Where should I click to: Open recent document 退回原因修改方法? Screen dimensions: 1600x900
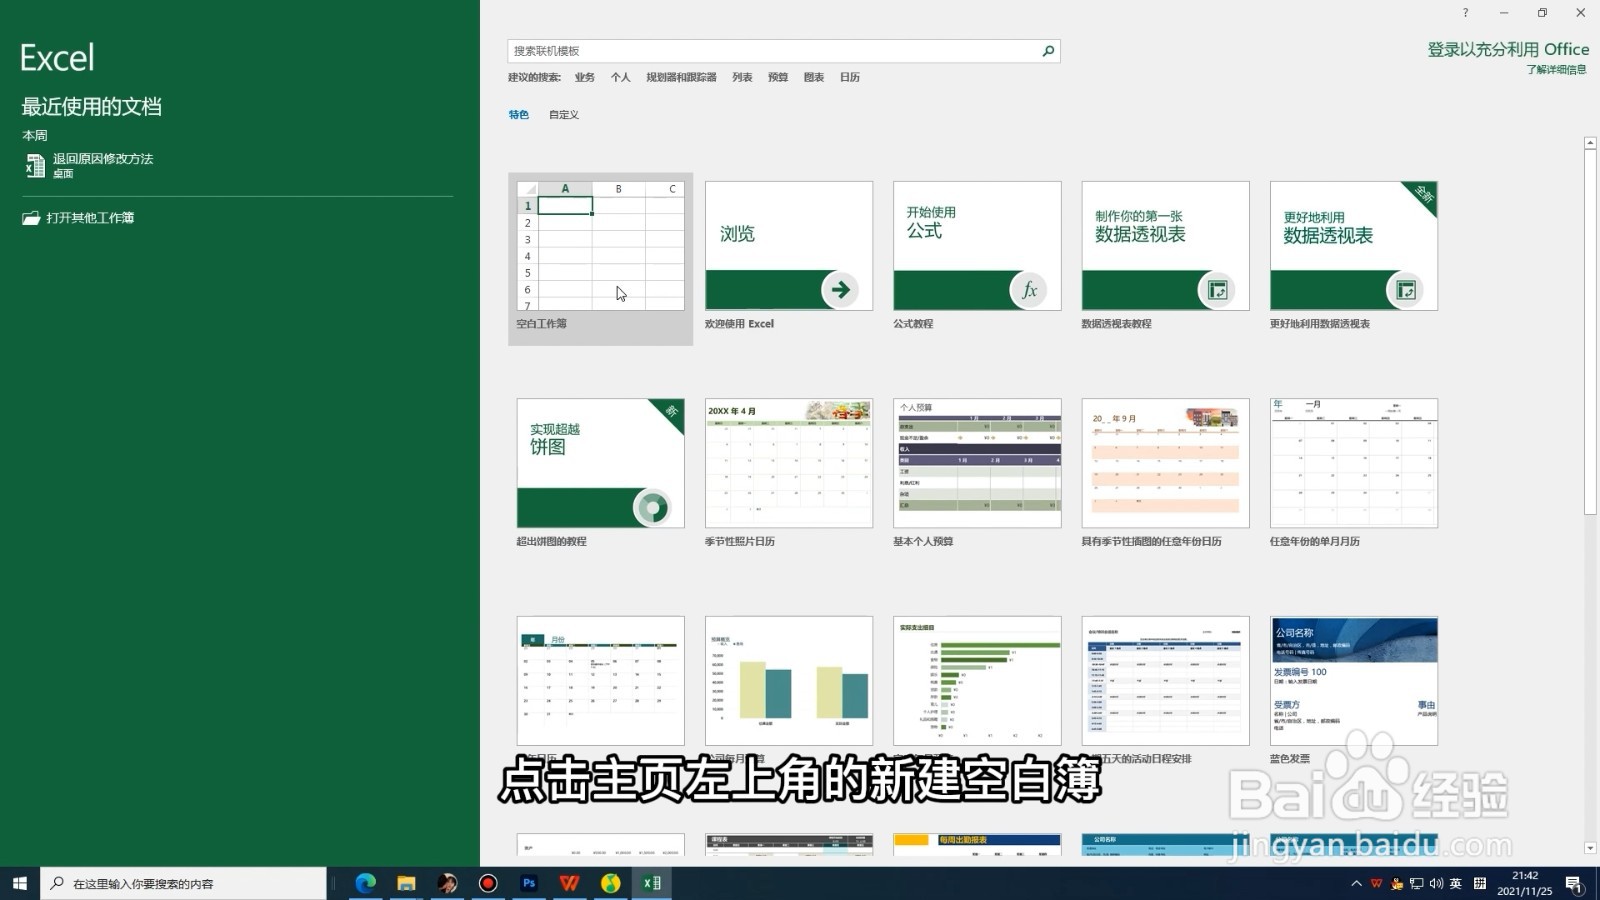click(103, 165)
